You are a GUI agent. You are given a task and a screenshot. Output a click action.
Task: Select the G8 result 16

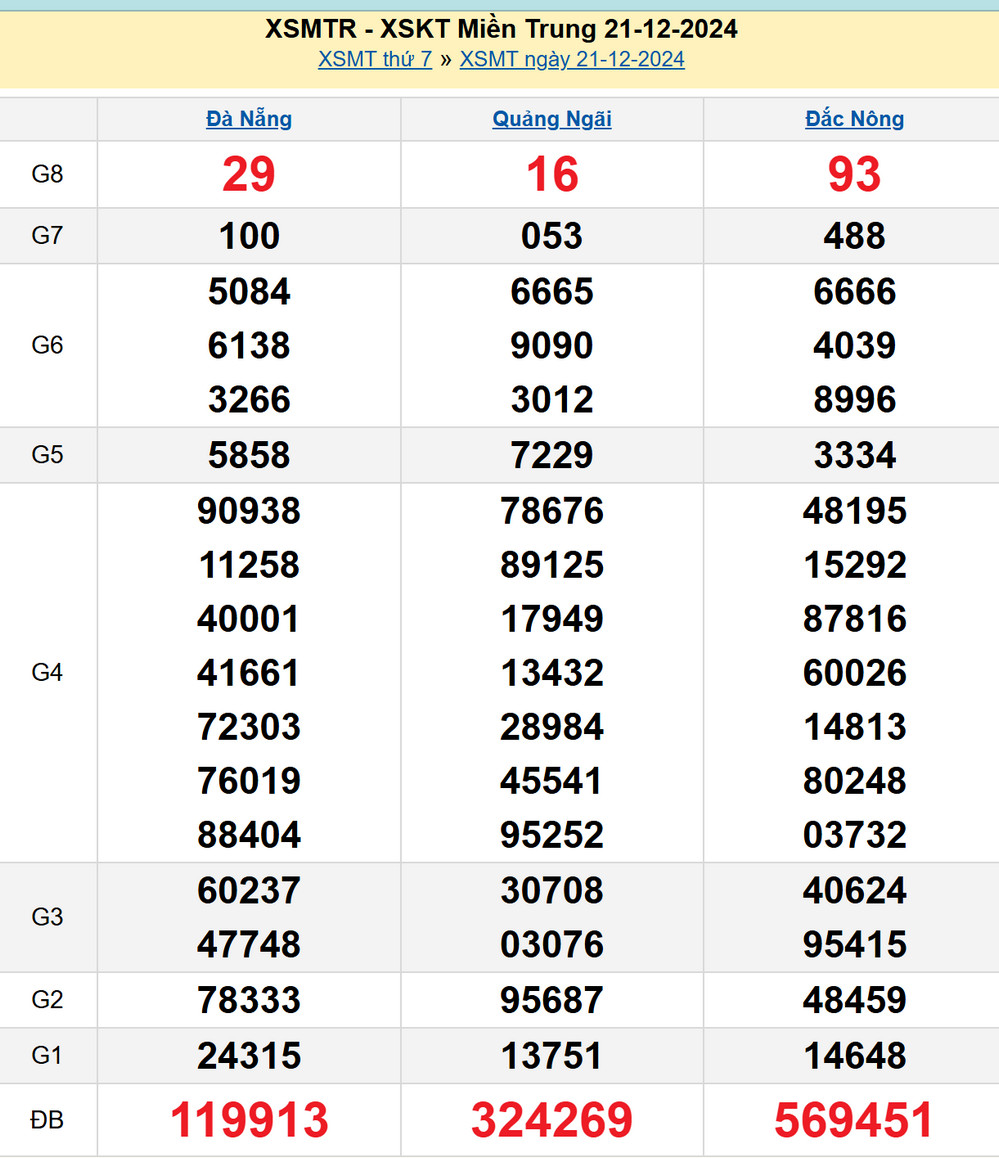552,175
